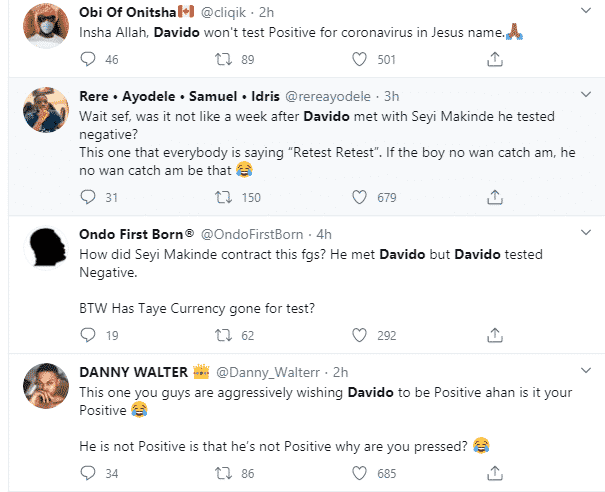Like DANNY WALTER's tweet with 685 likes
The width and height of the screenshot is (605, 492).
coord(359,473)
